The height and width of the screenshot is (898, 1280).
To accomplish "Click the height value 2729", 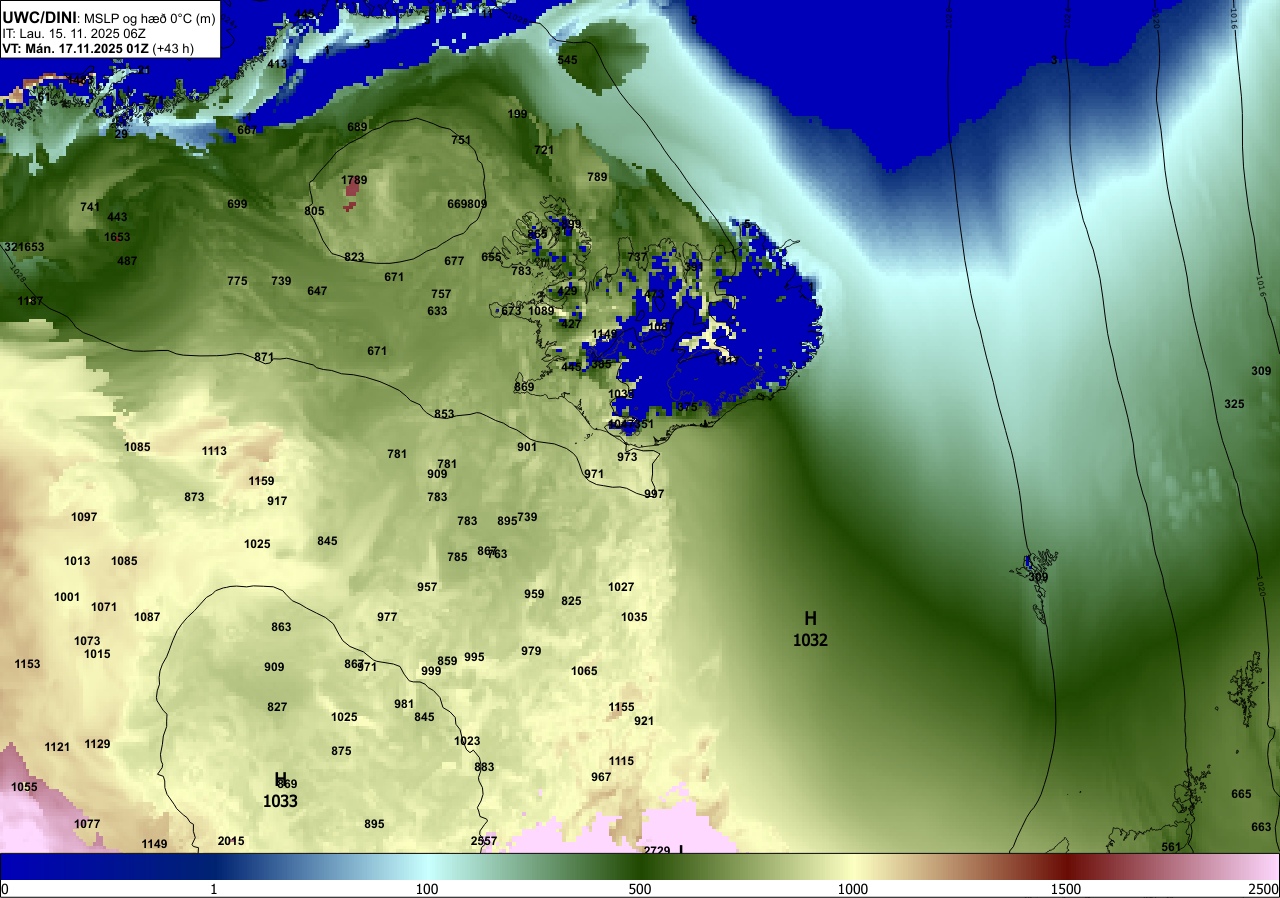I will [657, 850].
